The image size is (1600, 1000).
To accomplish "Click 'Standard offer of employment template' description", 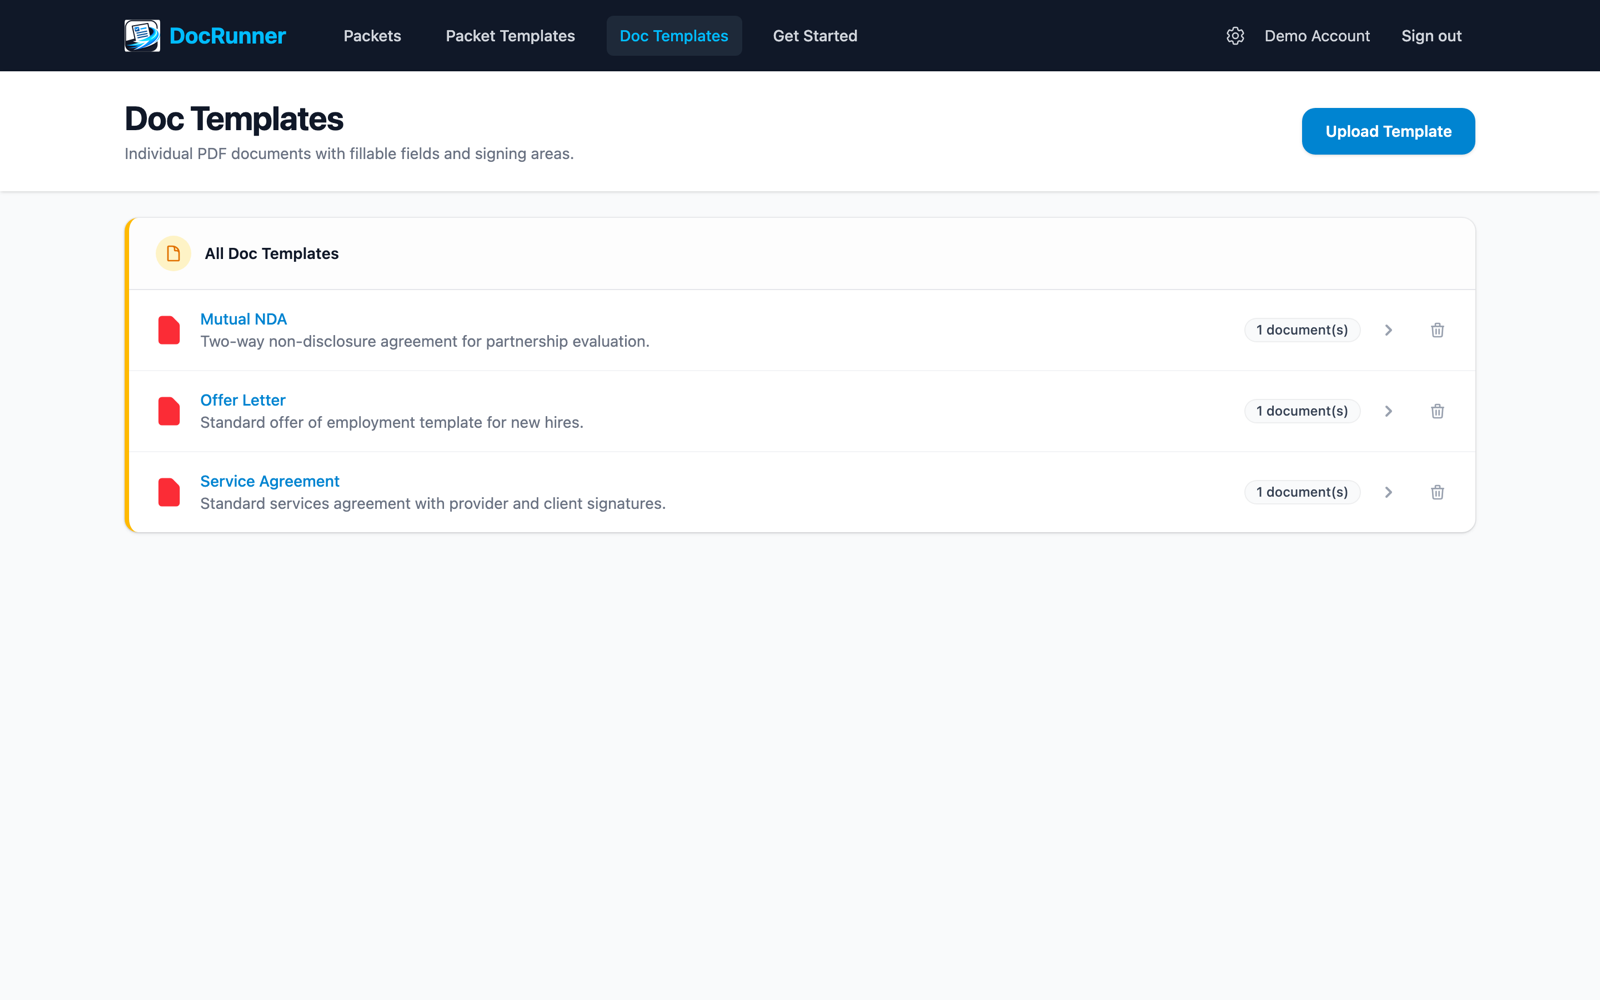I will pos(392,423).
